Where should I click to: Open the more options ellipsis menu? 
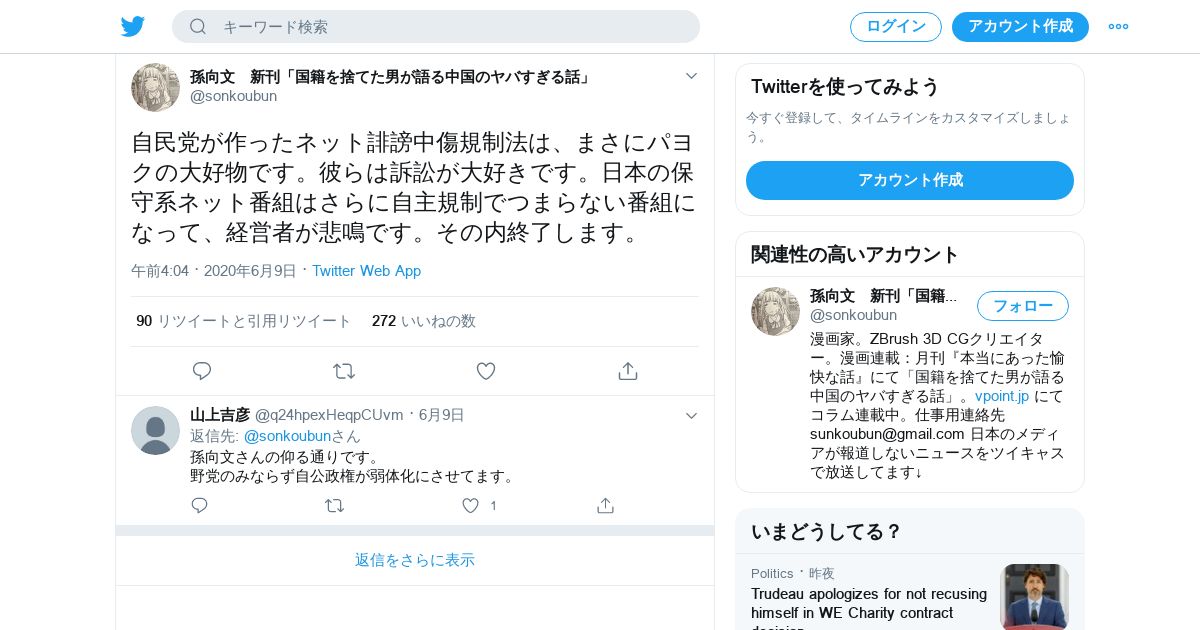pos(1118,26)
